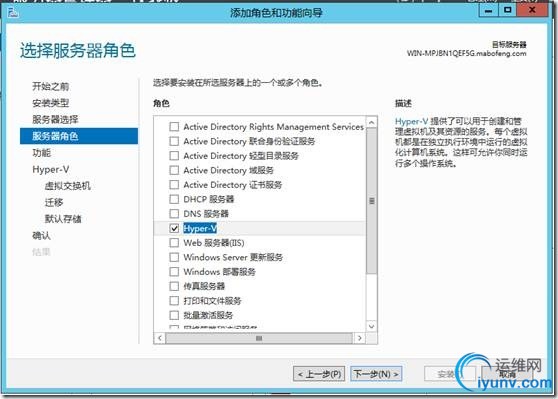The width and height of the screenshot is (558, 399).
Task: Maximize the 添加角色和功能向导 window
Action: 507,11
